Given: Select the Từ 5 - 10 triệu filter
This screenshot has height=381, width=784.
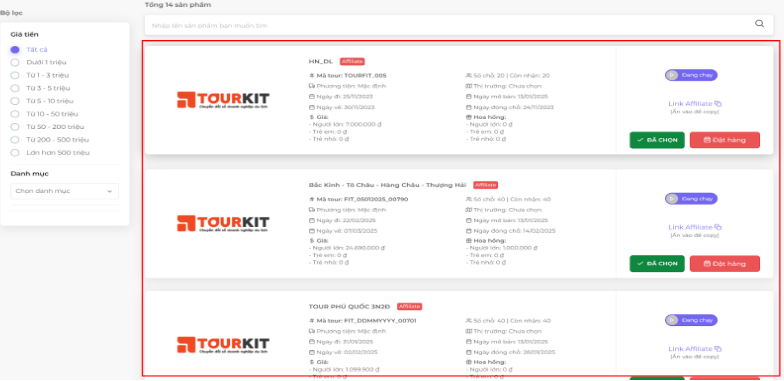Looking at the screenshot, I should pyautogui.click(x=15, y=101).
